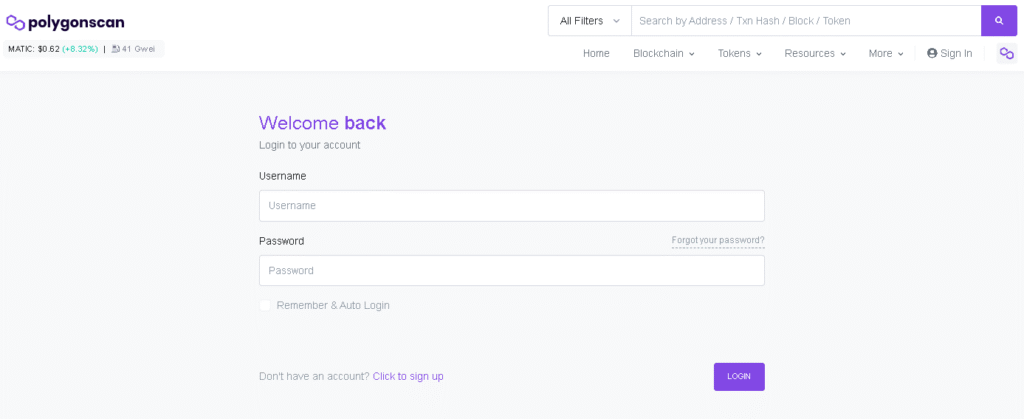The height and width of the screenshot is (419, 1024).
Task: Expand the More menu
Action: 885,54
